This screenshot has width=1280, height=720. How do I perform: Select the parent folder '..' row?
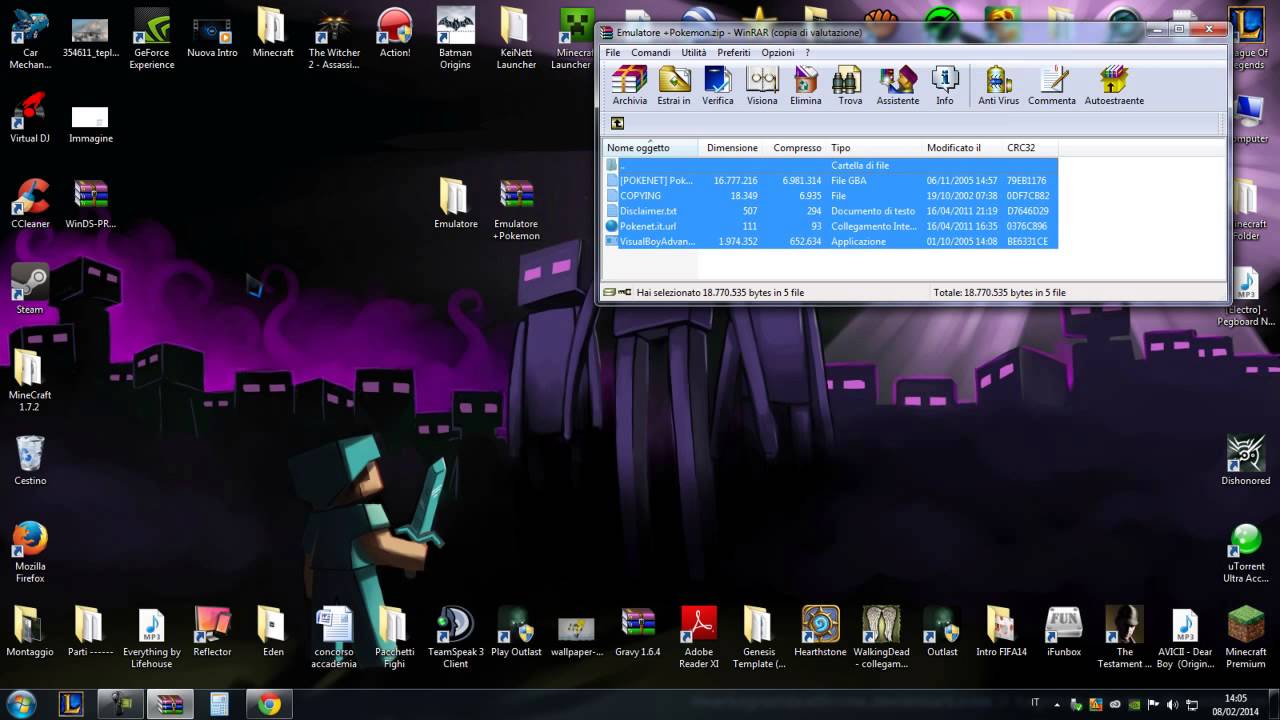pos(830,165)
